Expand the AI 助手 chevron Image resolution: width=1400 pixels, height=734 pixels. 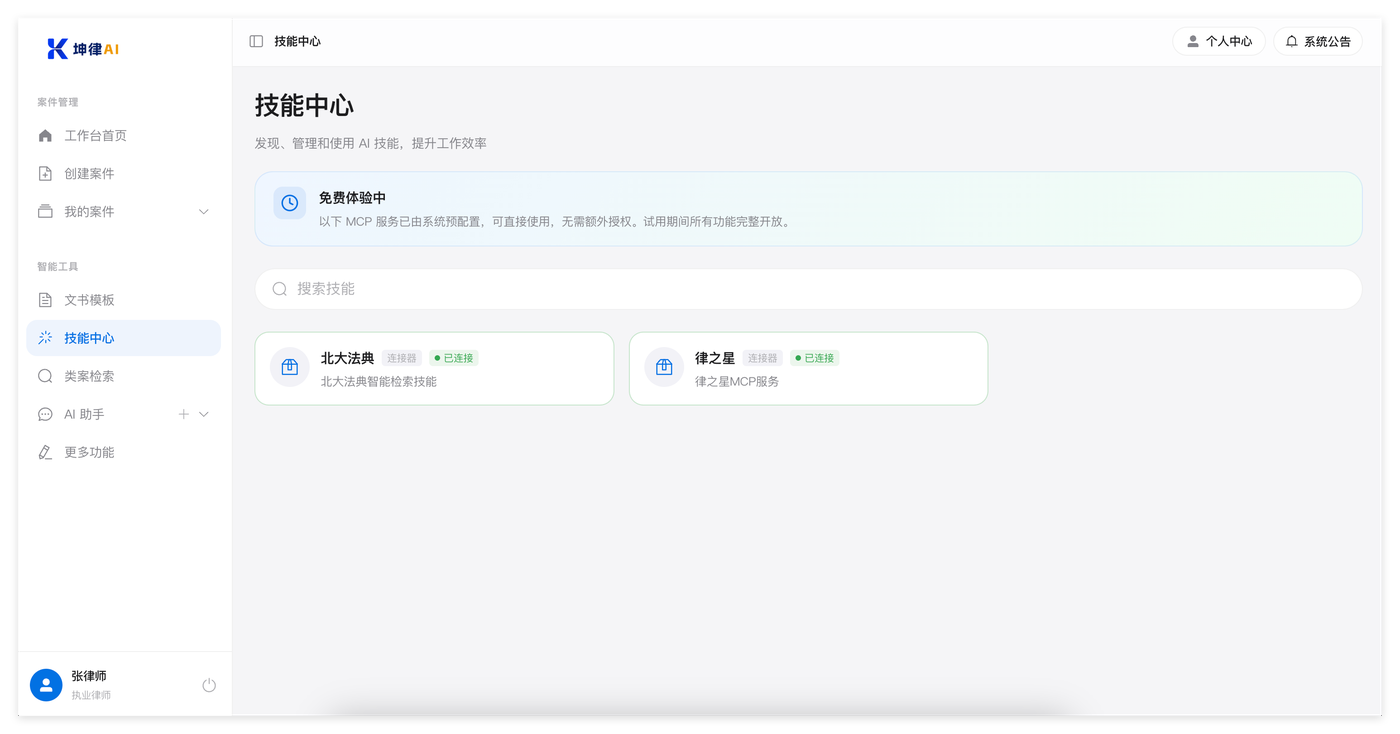[x=204, y=414]
